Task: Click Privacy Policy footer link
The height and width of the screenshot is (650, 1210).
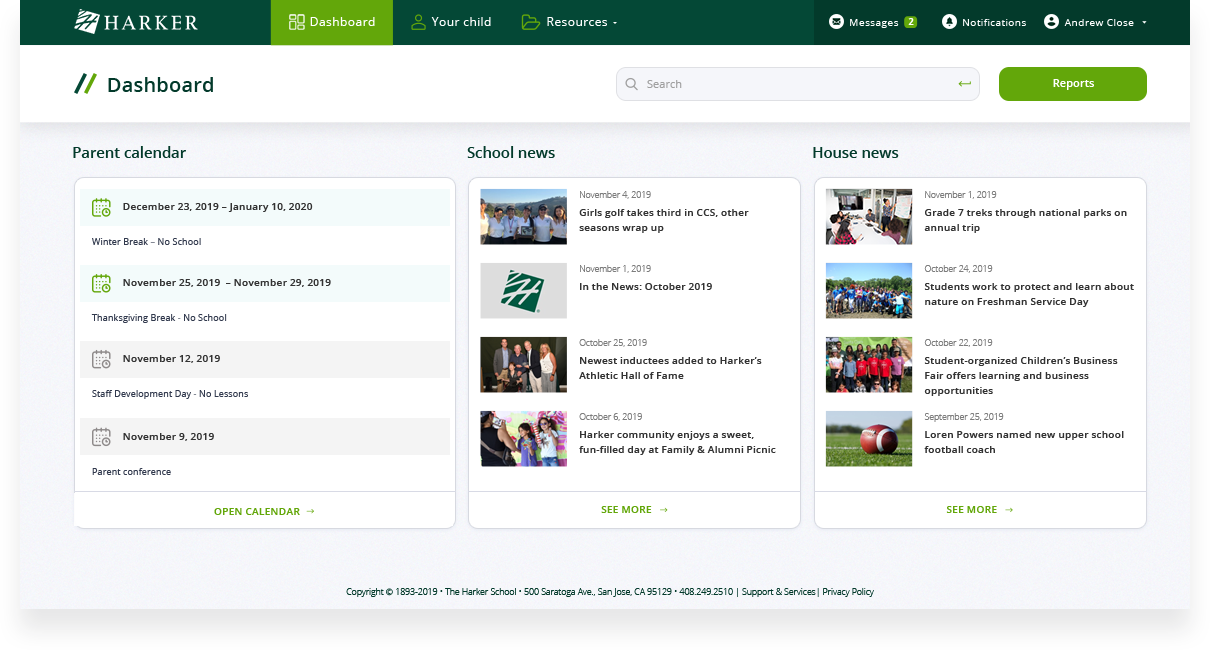Action: click(x=848, y=592)
